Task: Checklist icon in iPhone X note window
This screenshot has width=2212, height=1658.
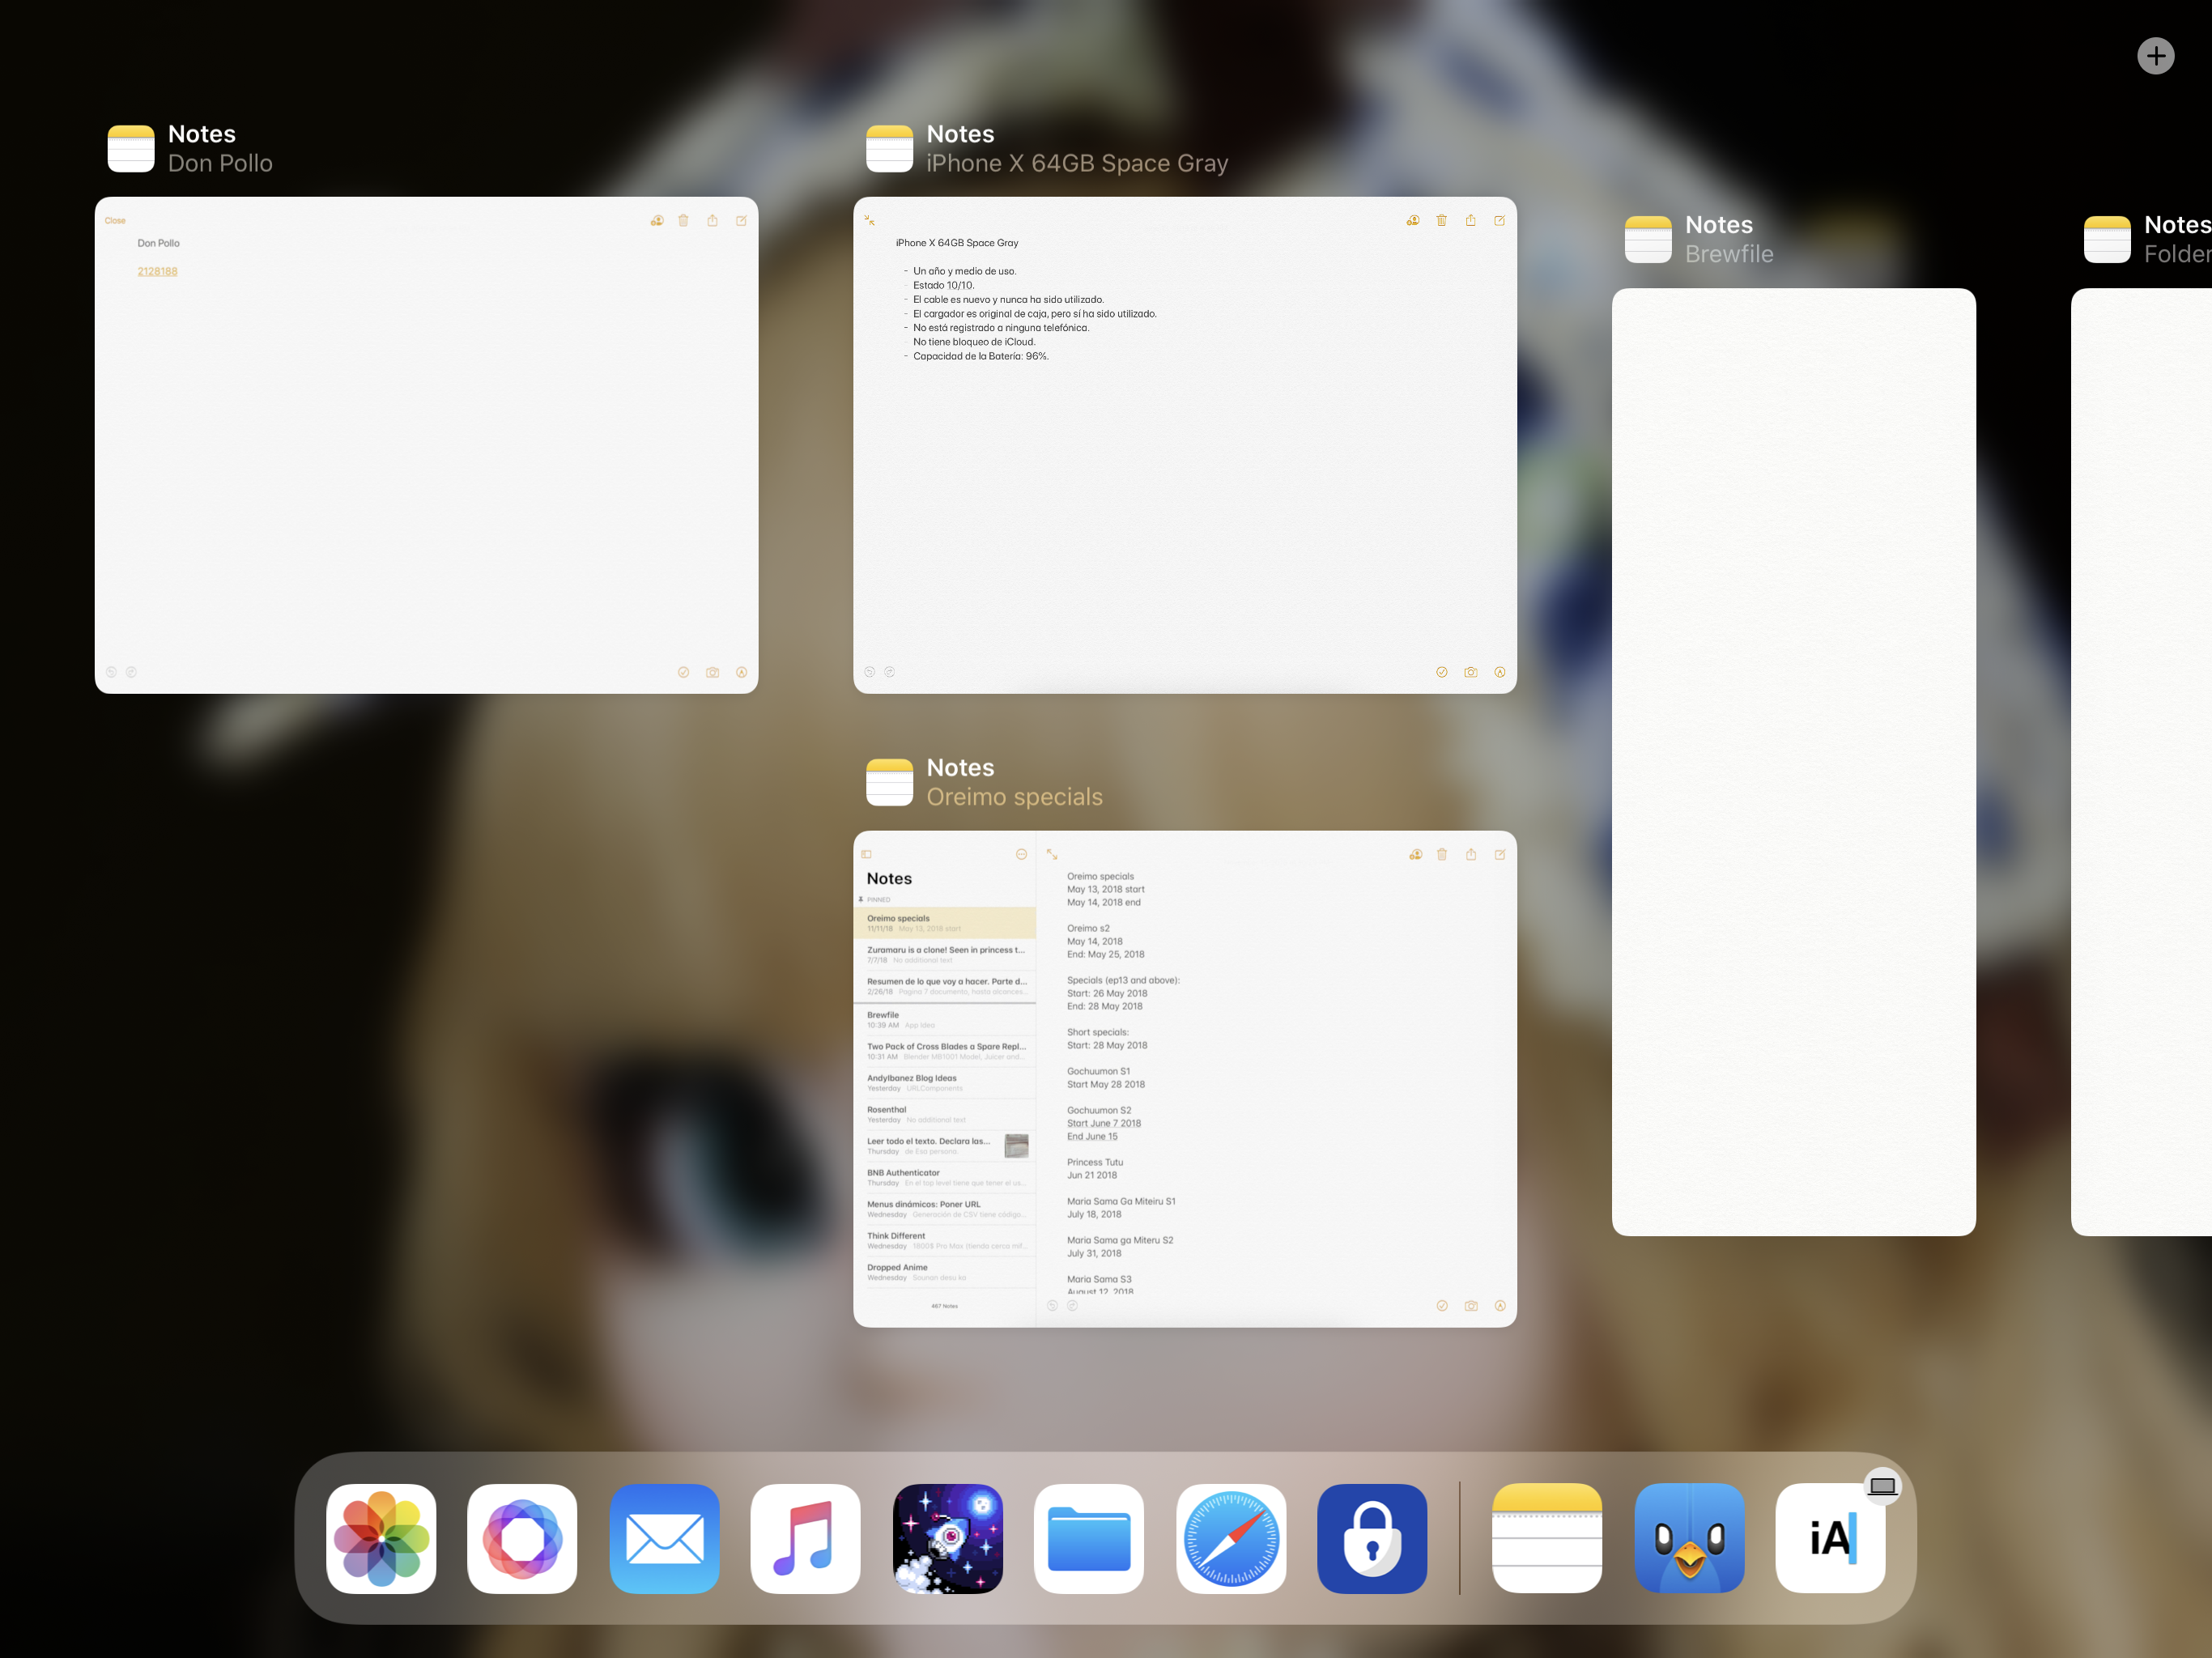Action: 1441,673
